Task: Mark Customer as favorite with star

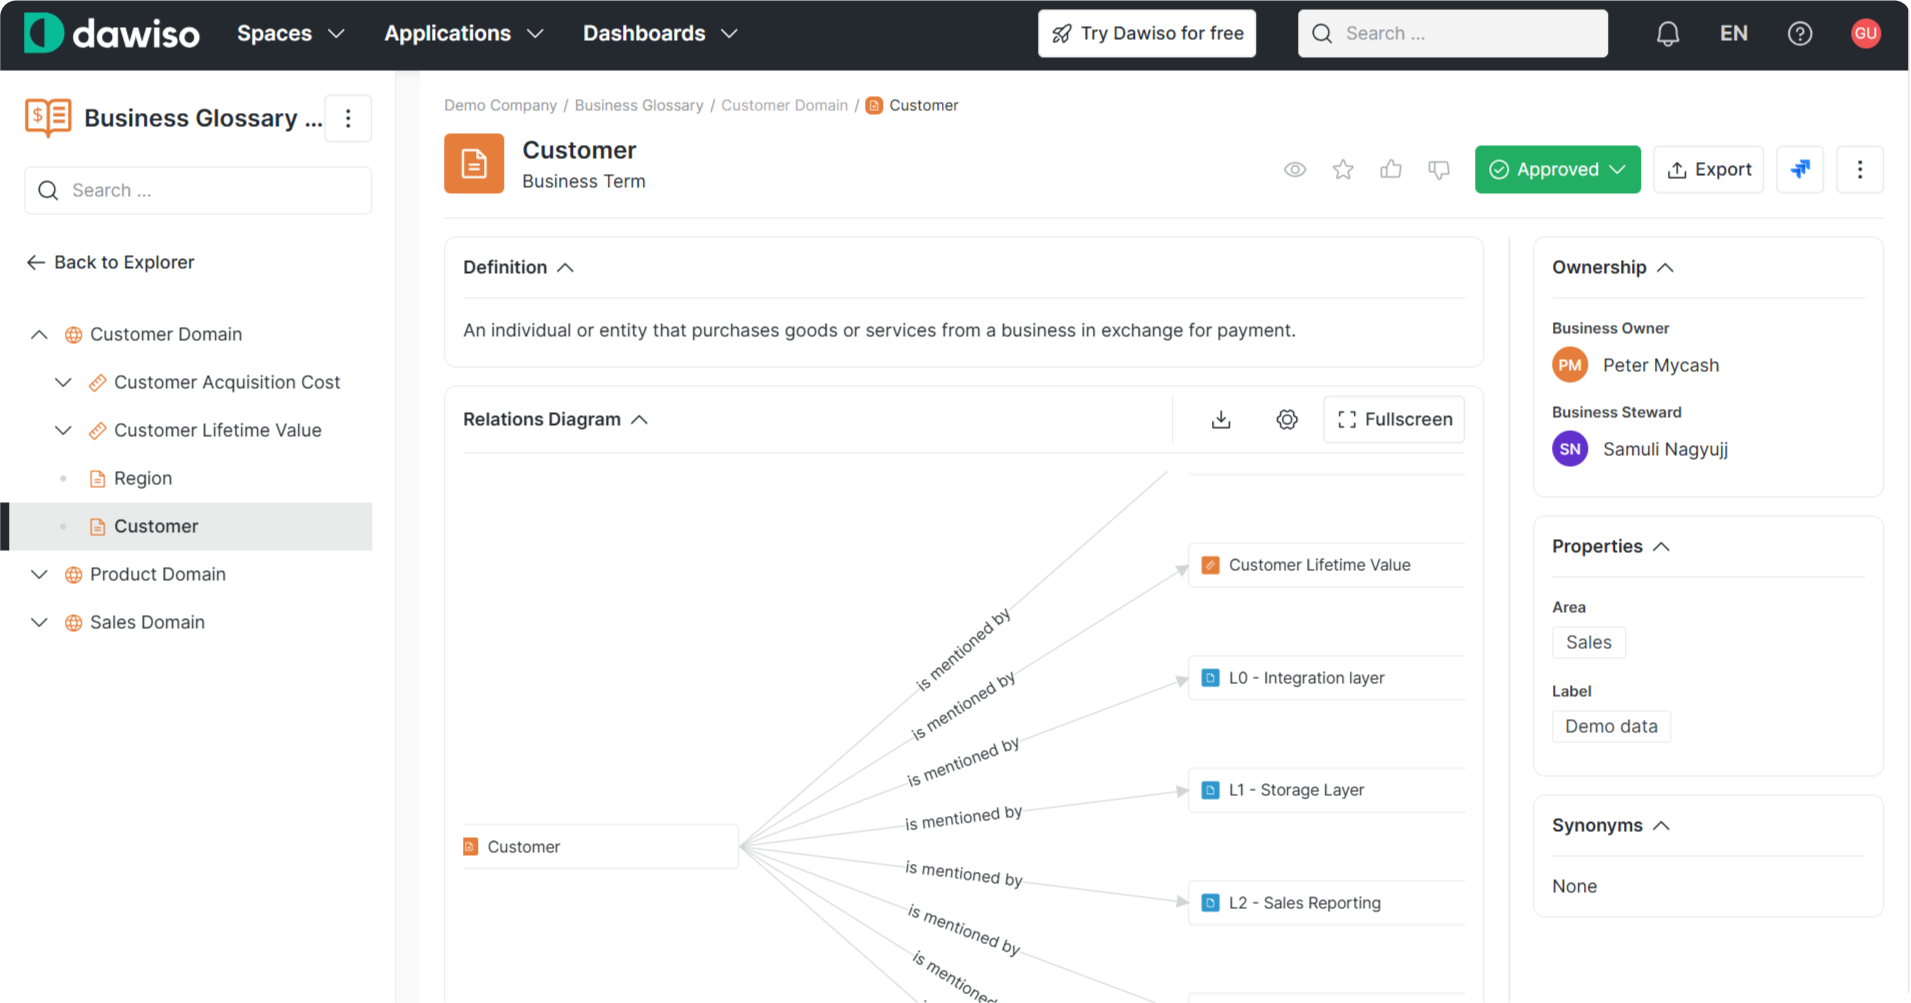Action: [x=1342, y=170]
